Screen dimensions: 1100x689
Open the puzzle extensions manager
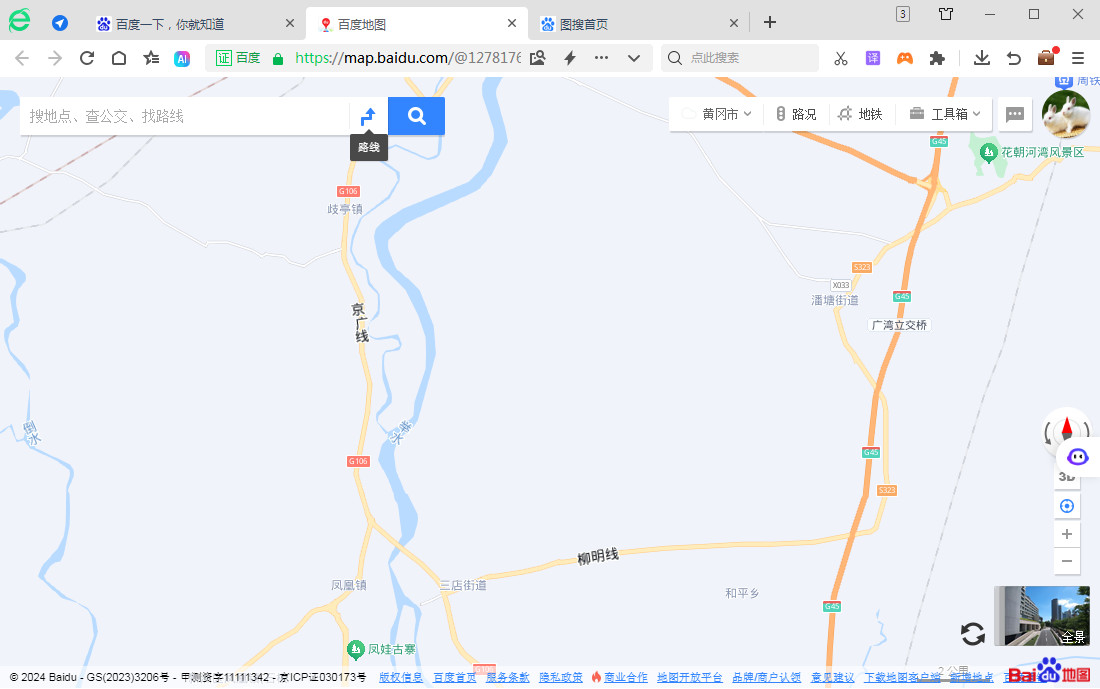[x=937, y=58]
